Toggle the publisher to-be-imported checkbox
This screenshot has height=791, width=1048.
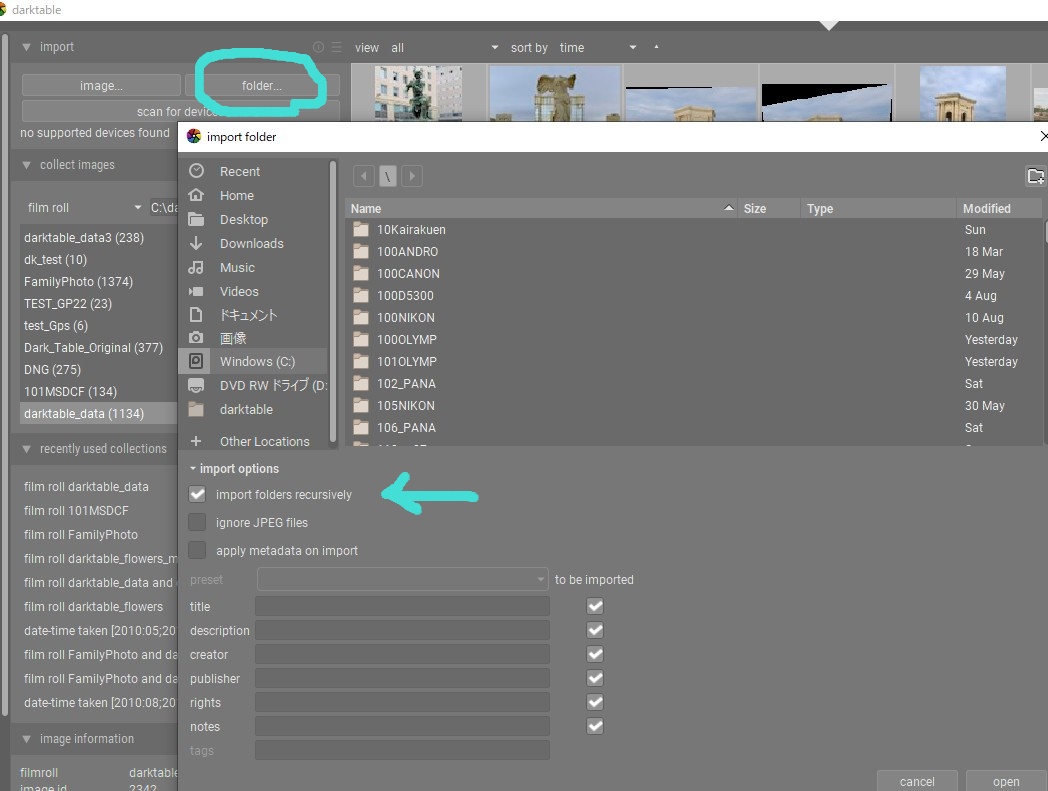click(x=595, y=679)
